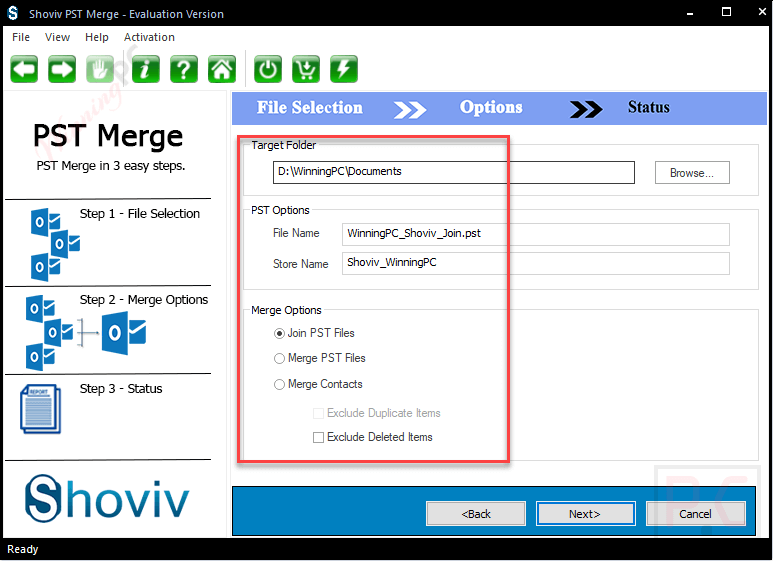Select Join PST Files radio button
Image resolution: width=773 pixels, height=561 pixels.
(279, 334)
